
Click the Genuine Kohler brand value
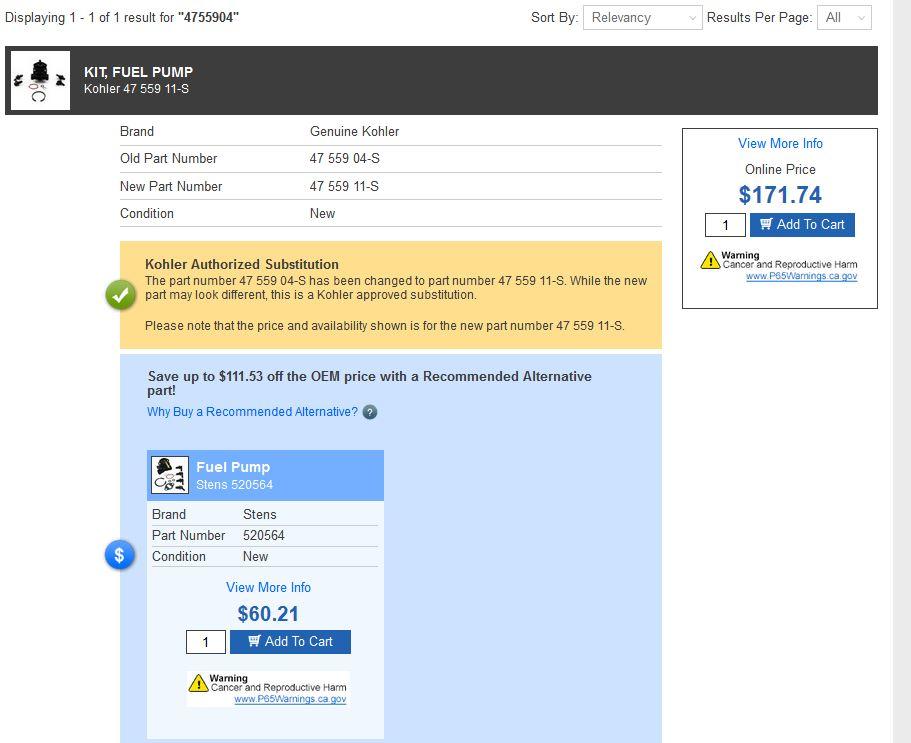pos(354,132)
